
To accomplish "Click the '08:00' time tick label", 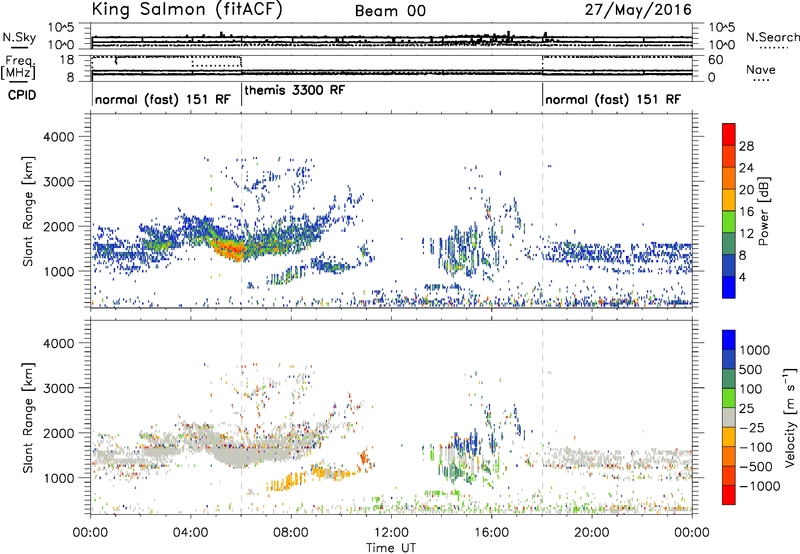I will click(291, 533).
